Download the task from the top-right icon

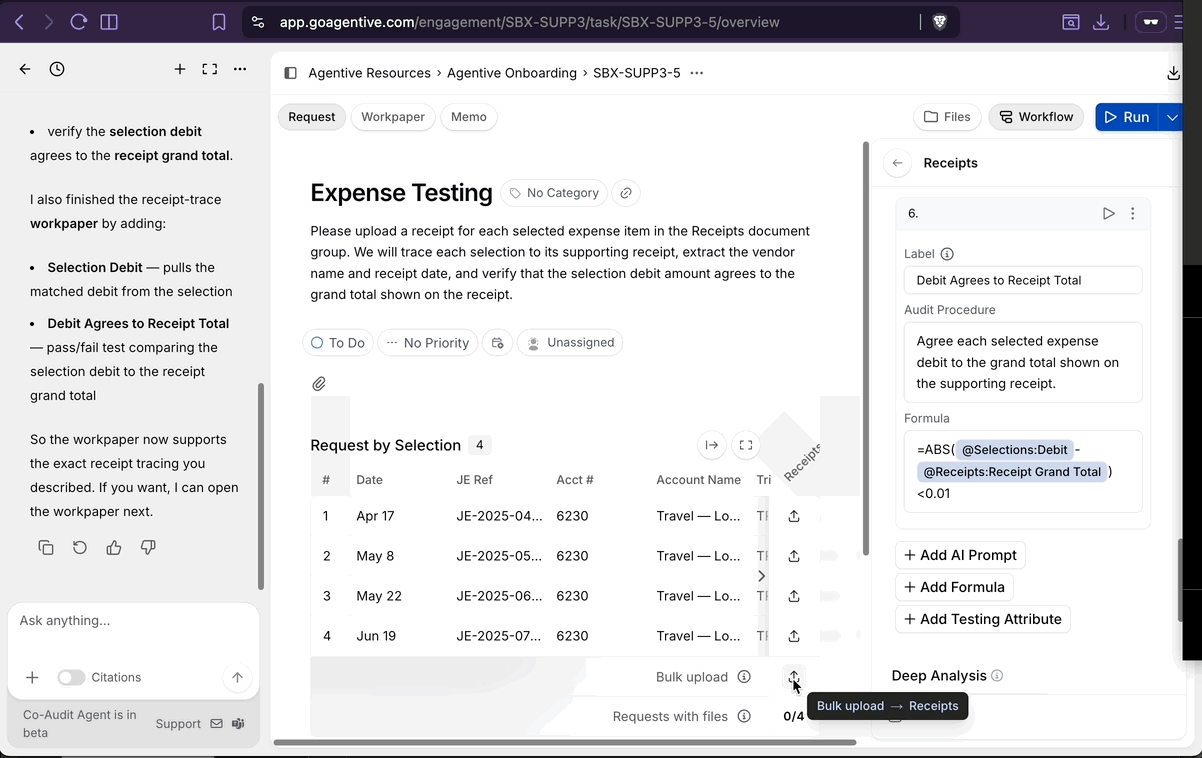(x=1173, y=73)
